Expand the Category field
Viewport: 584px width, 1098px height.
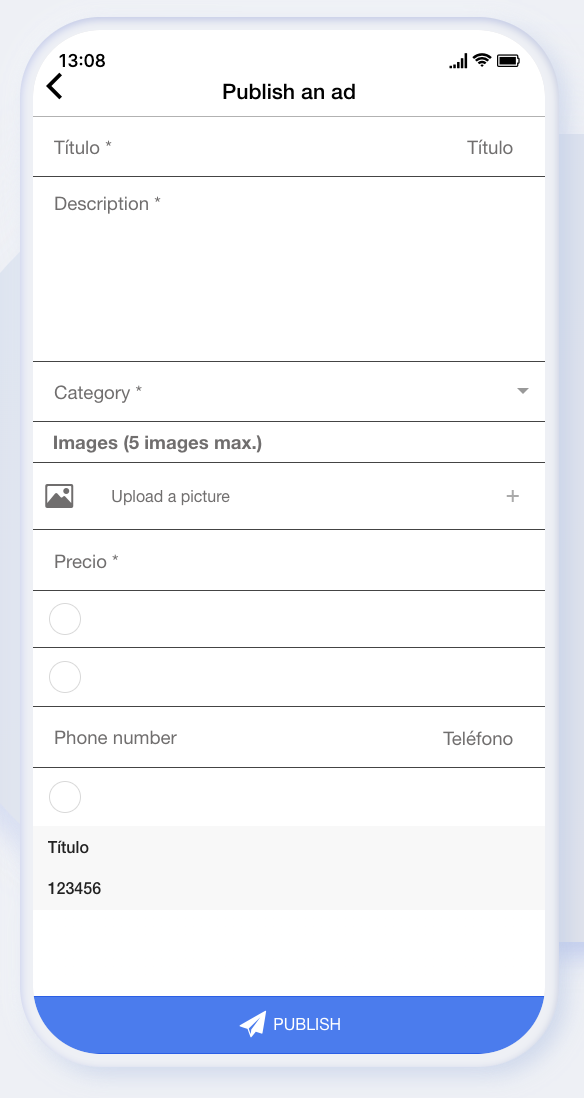[x=288, y=391]
